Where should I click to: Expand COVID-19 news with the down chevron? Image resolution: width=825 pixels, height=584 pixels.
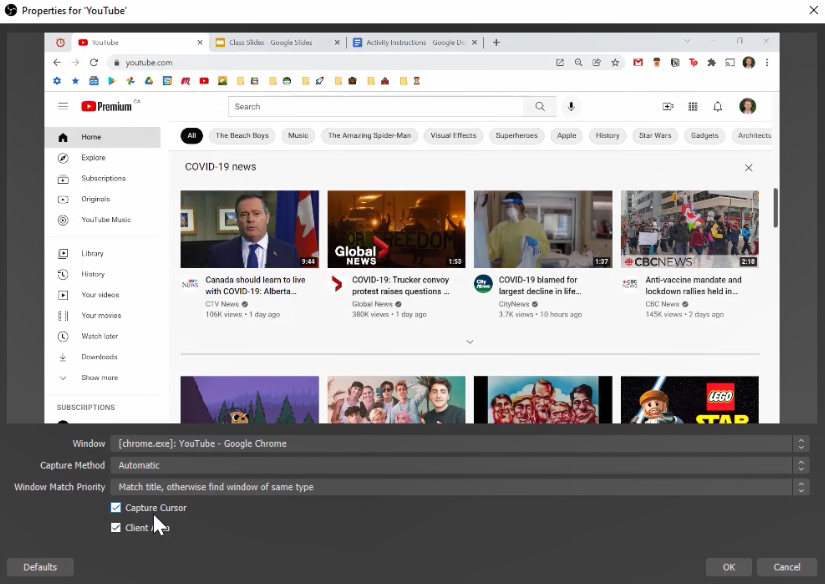470,342
